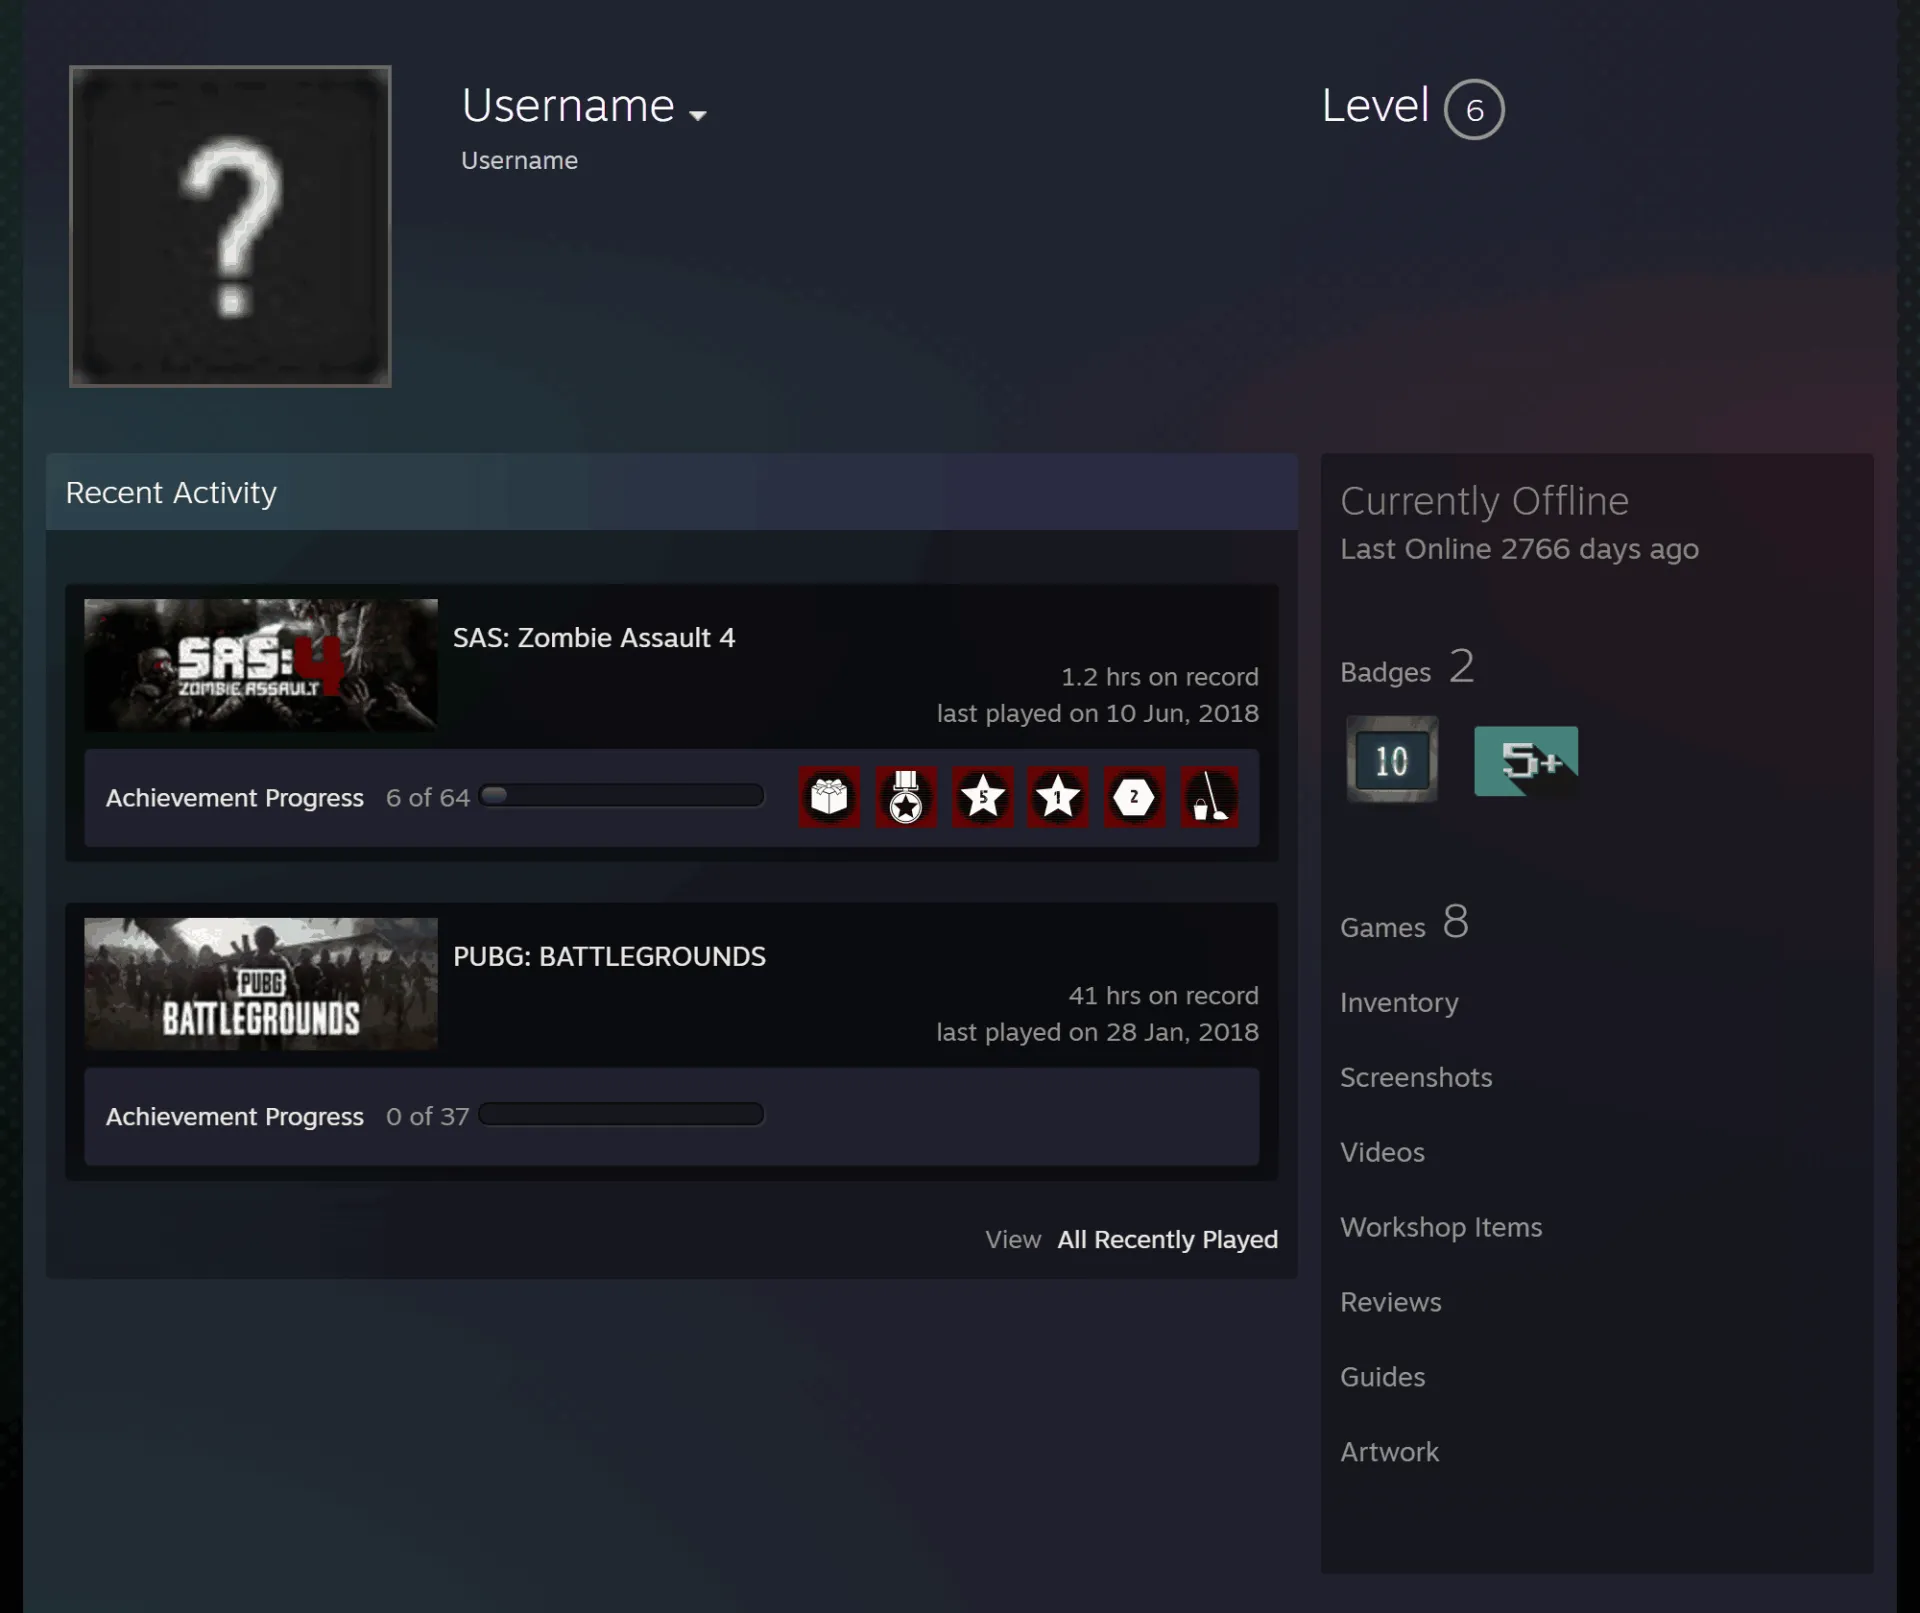Open the 10 years of service badge
The height and width of the screenshot is (1613, 1920).
1392,760
